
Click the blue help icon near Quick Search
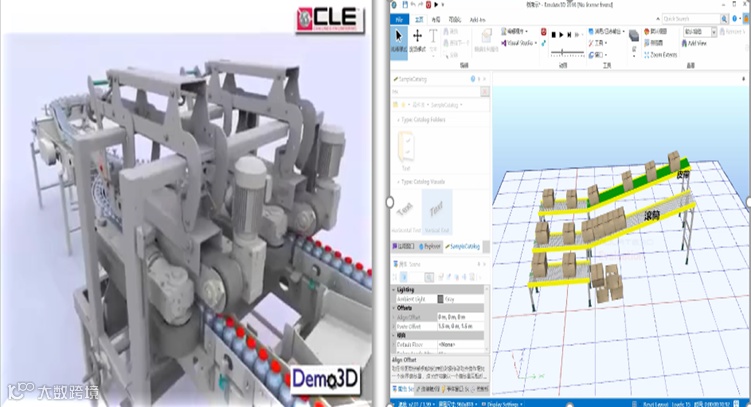[x=734, y=19]
